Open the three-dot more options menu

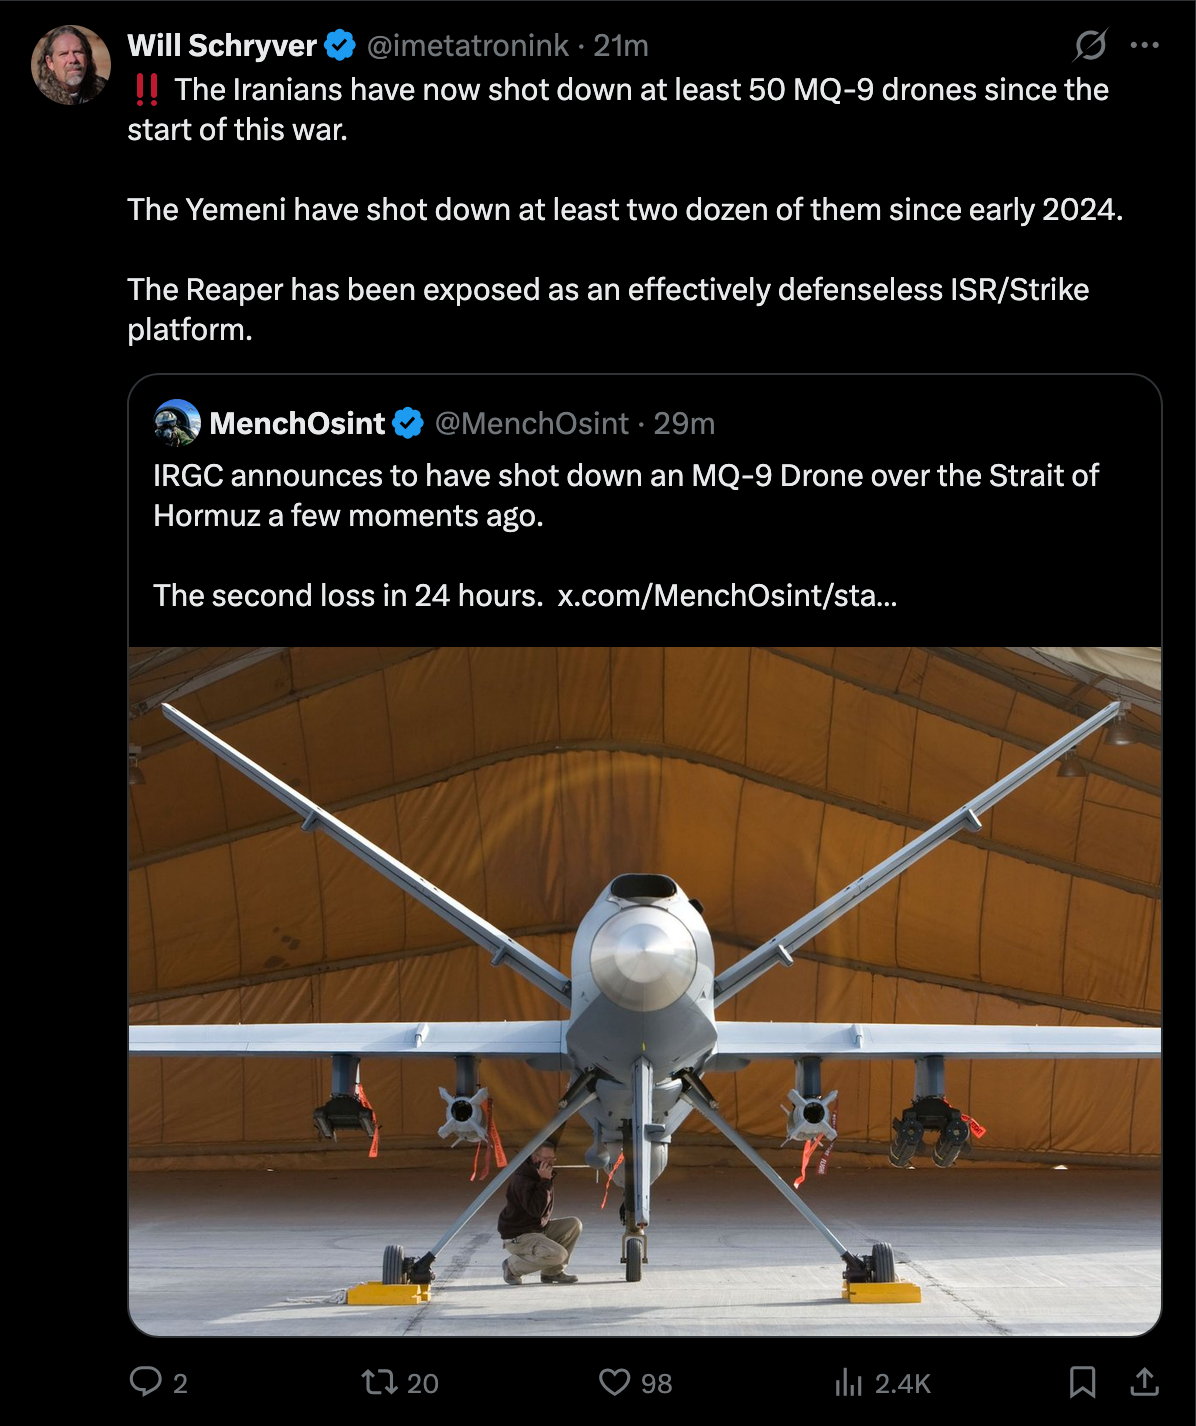pos(1144,45)
